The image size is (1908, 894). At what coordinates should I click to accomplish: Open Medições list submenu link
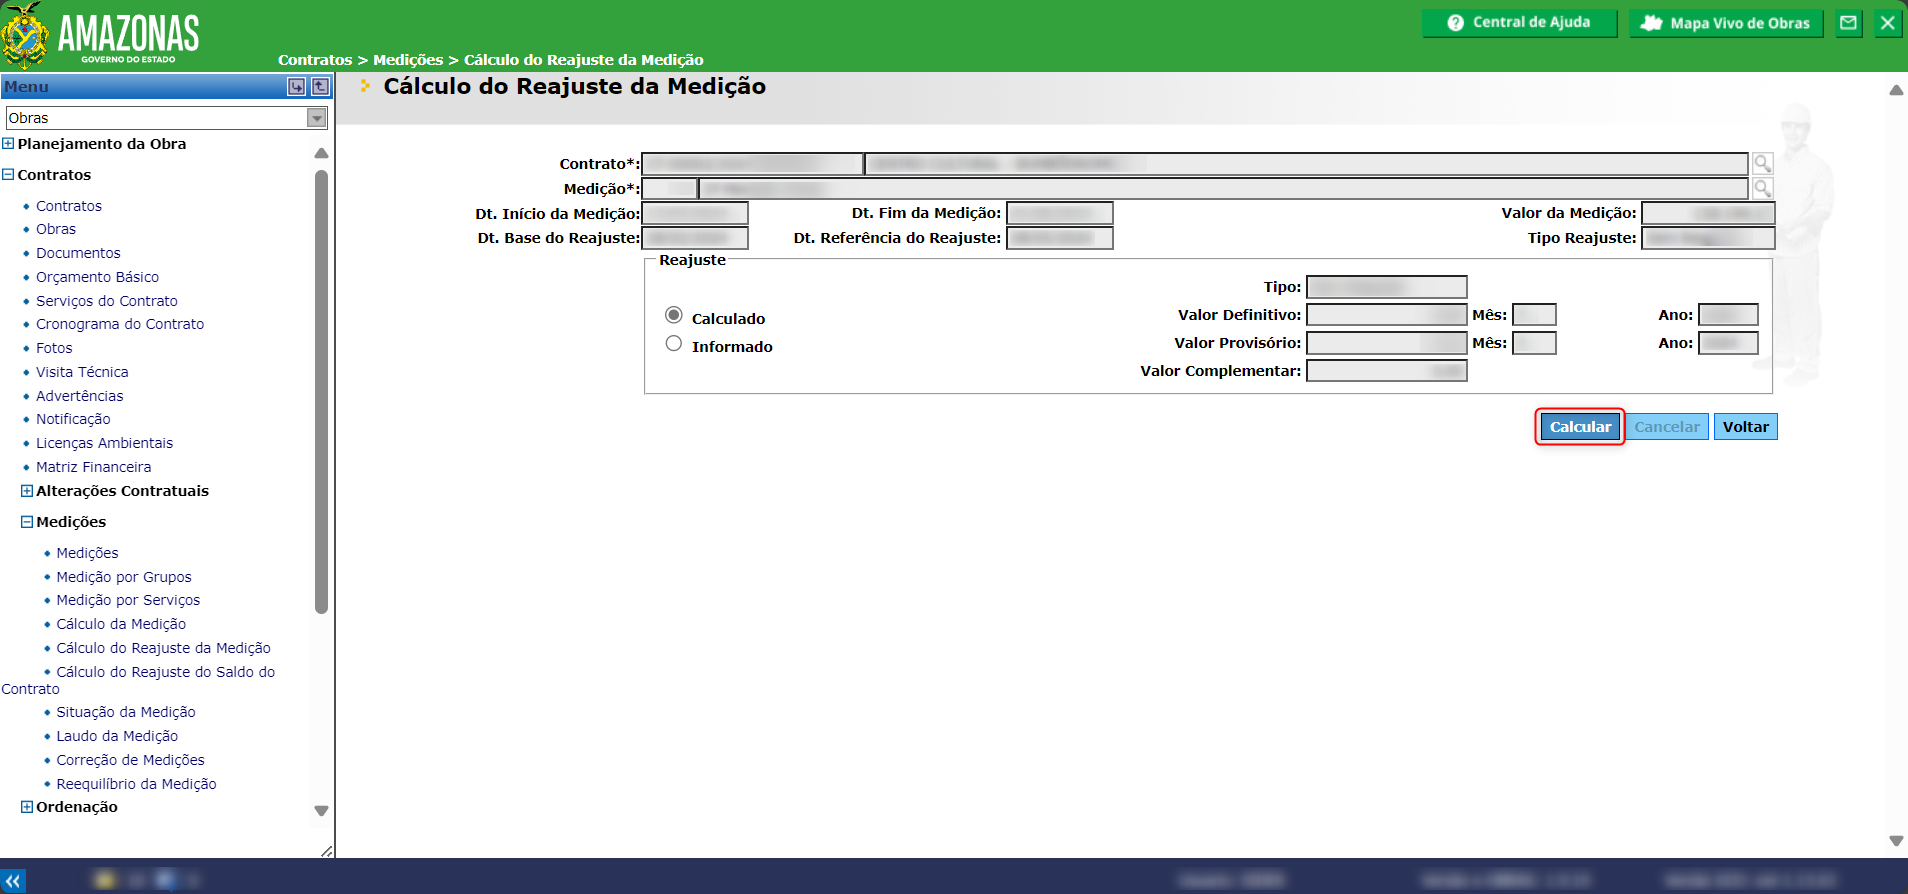pos(87,553)
